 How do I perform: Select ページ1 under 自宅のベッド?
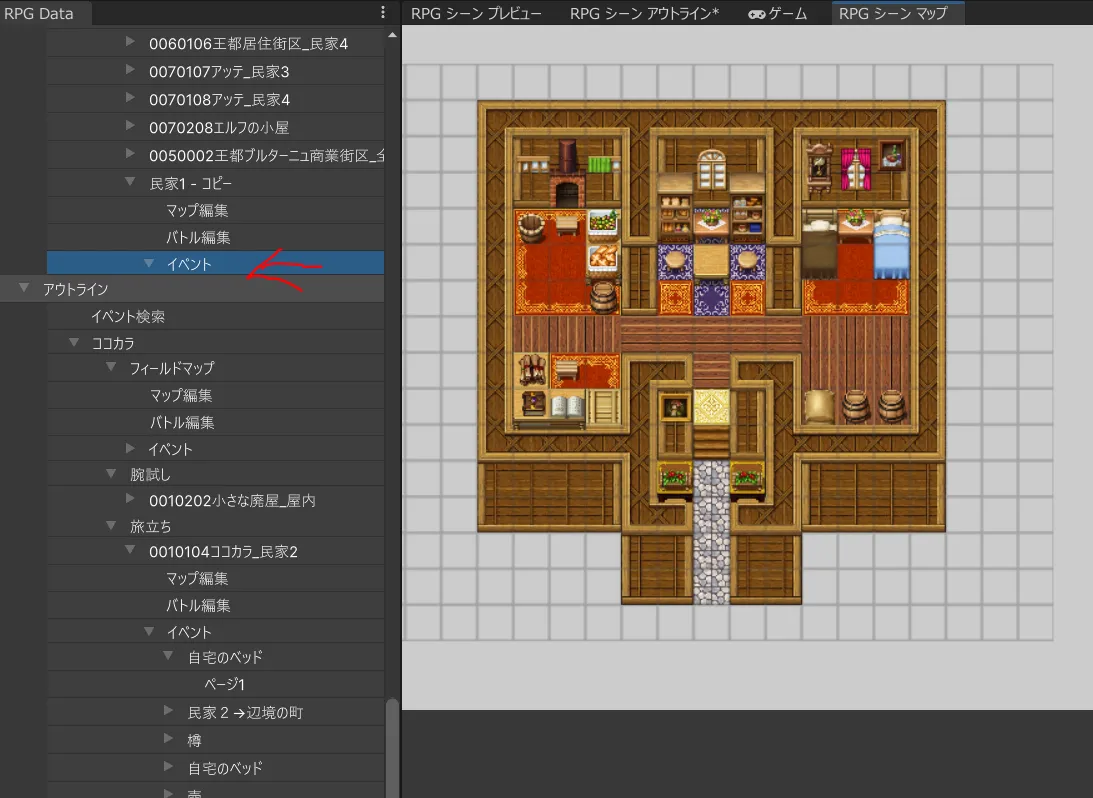tap(224, 684)
